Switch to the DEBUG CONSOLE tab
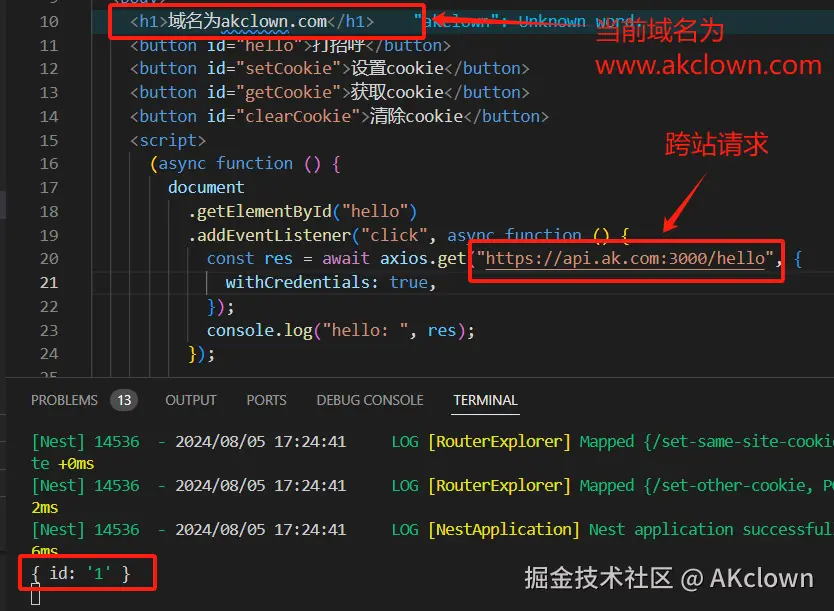 [x=370, y=400]
